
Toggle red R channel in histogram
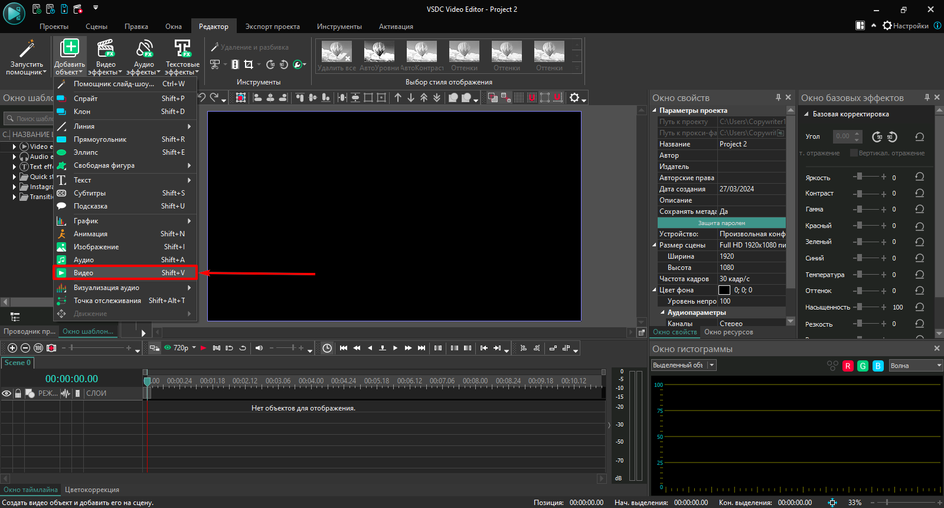(x=848, y=366)
